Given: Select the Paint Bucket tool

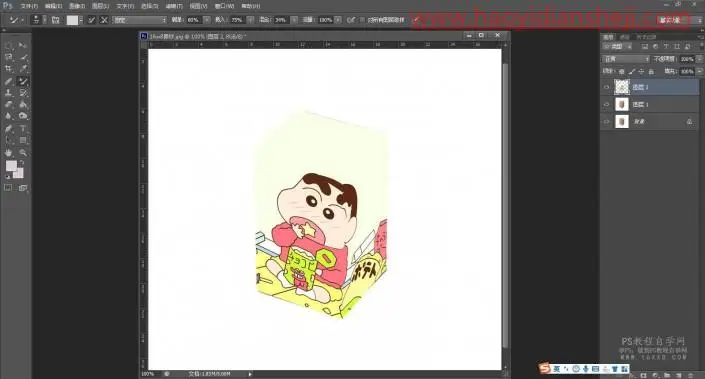Looking at the screenshot, I should click(x=23, y=104).
